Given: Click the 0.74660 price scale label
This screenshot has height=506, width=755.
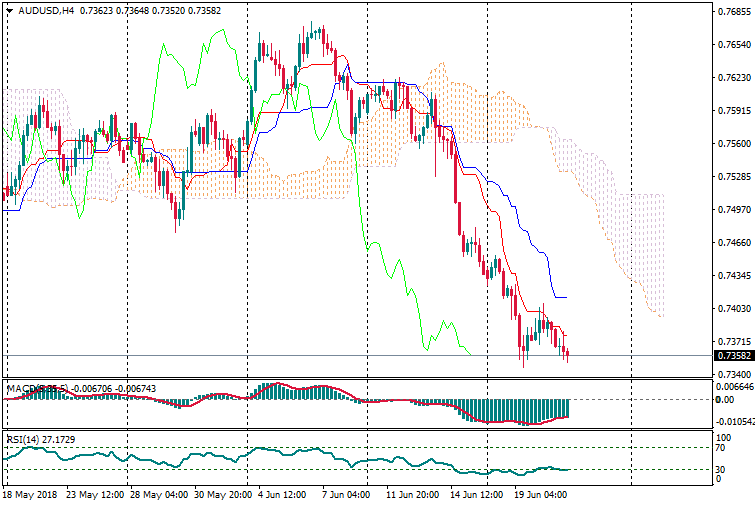Looking at the screenshot, I should (x=733, y=242).
